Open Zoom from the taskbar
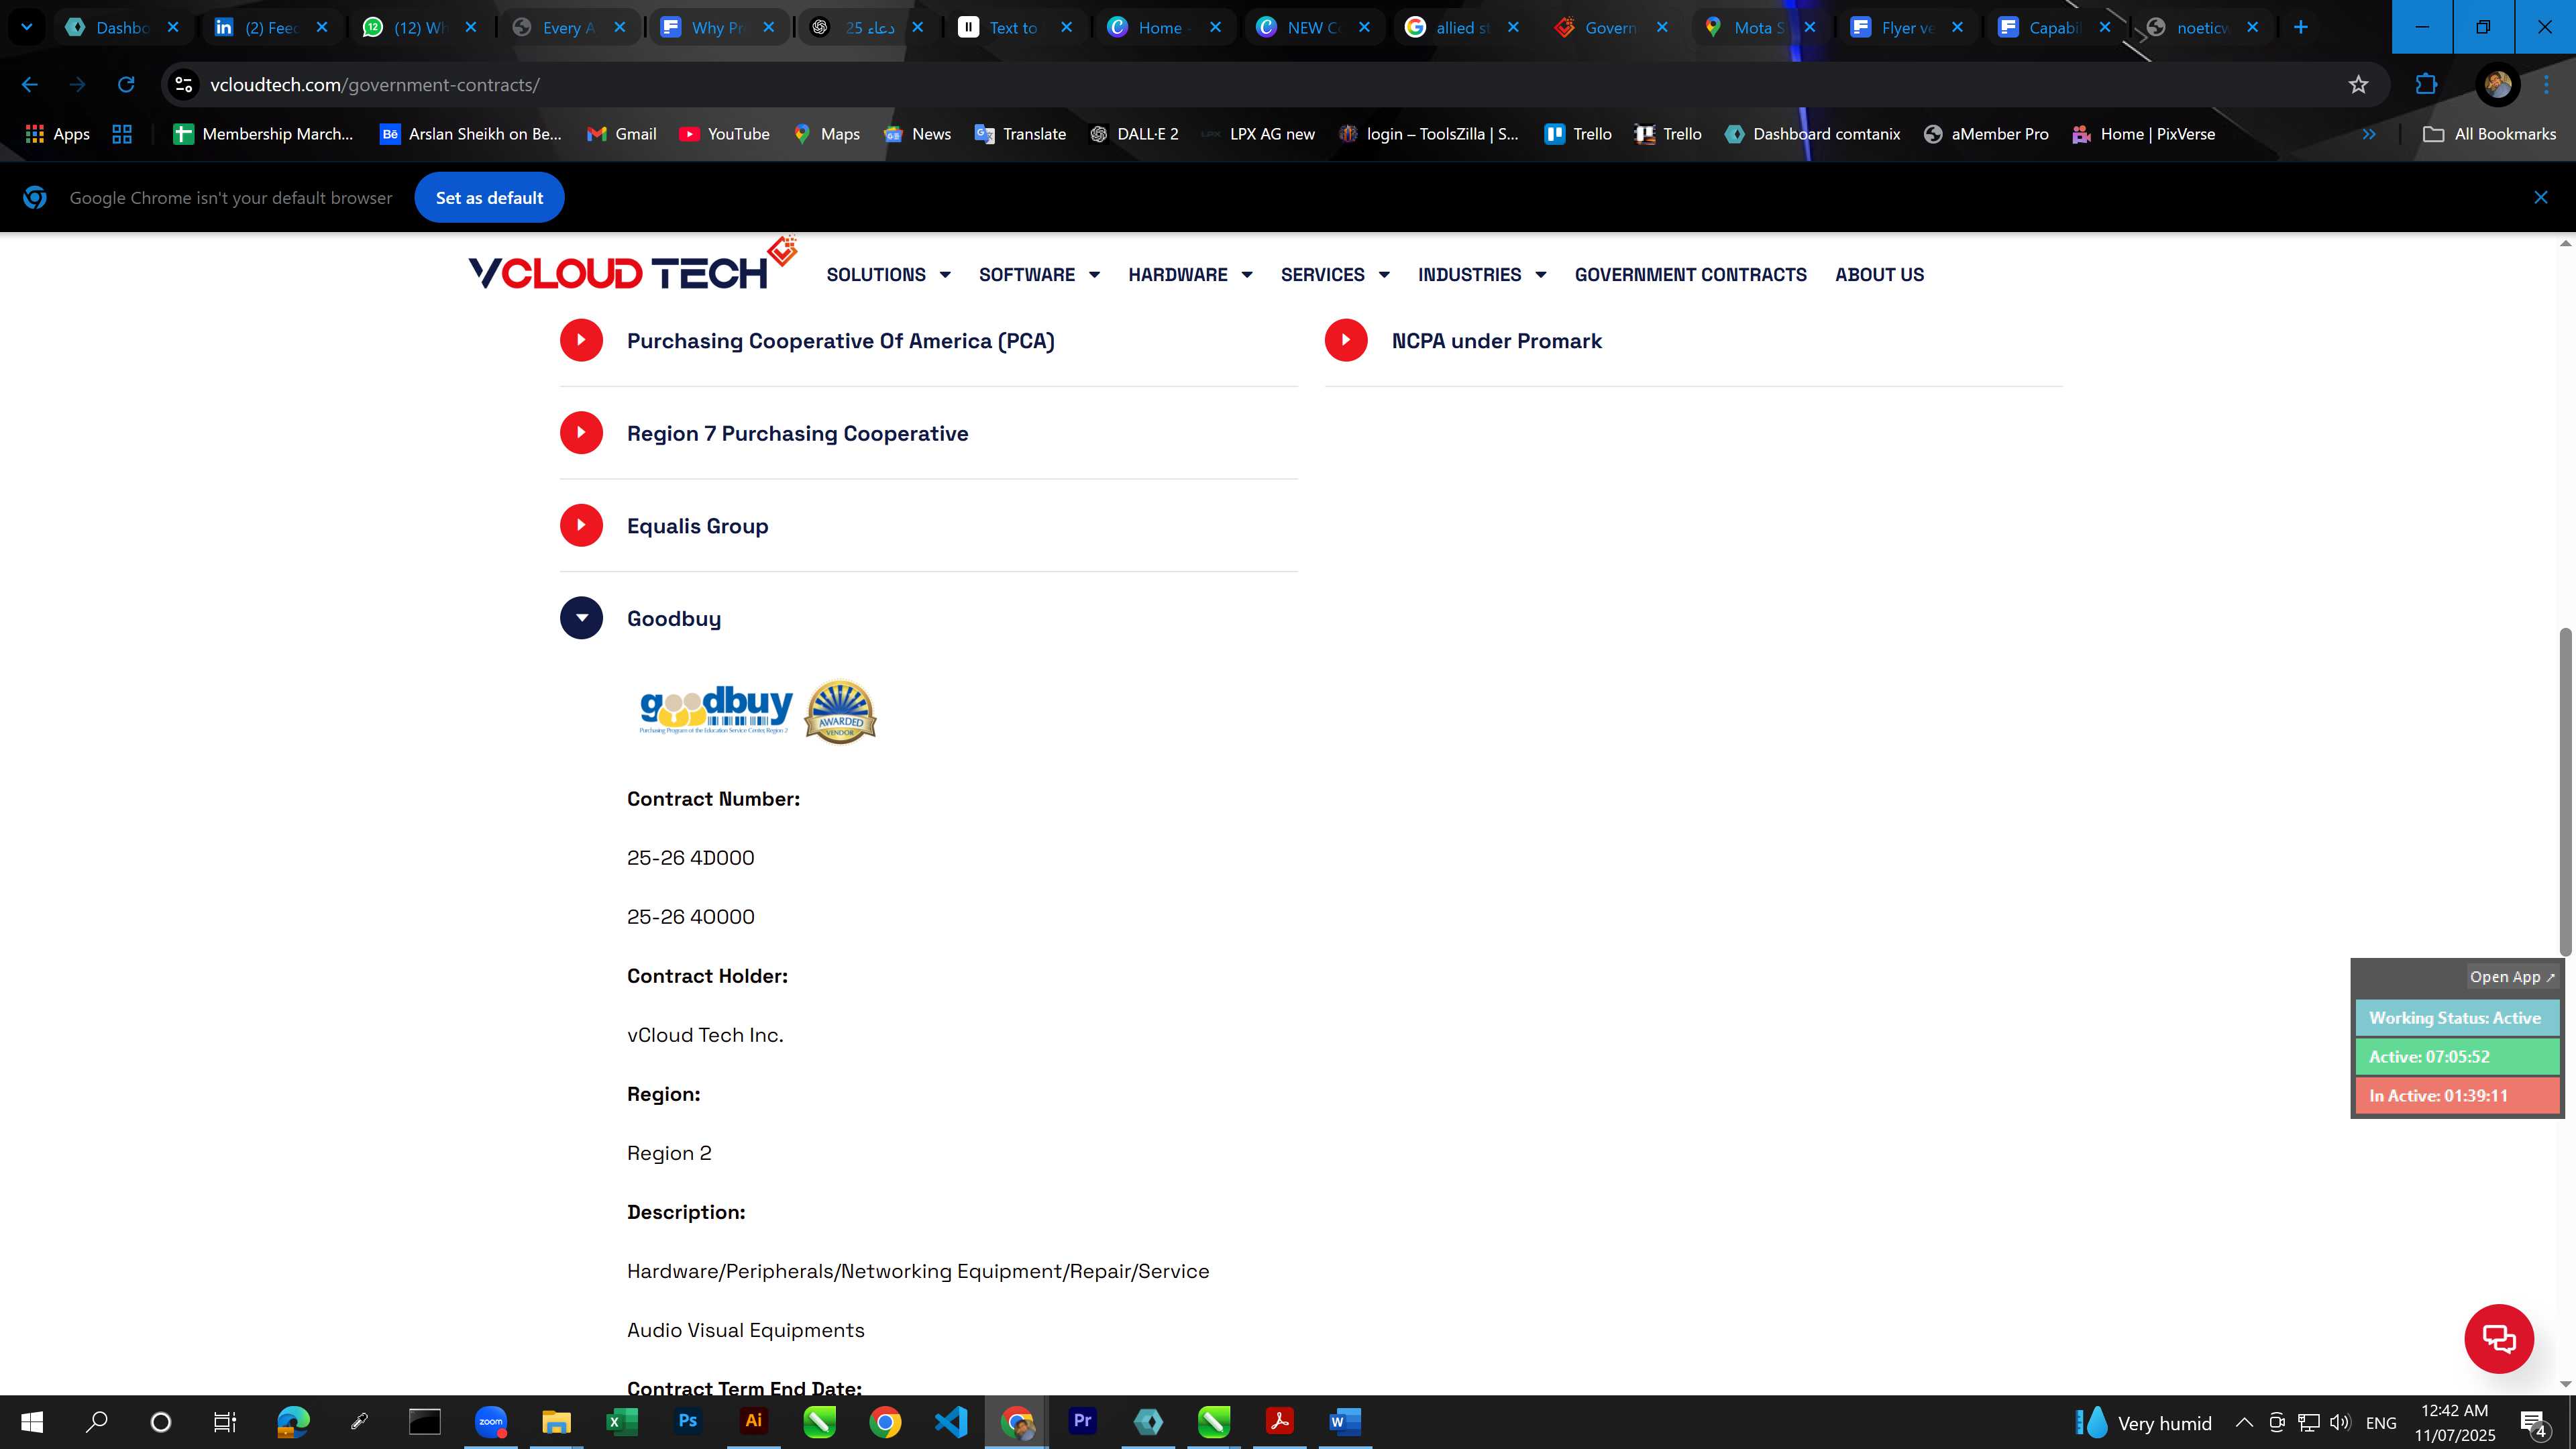The image size is (2576, 1449). click(490, 1421)
